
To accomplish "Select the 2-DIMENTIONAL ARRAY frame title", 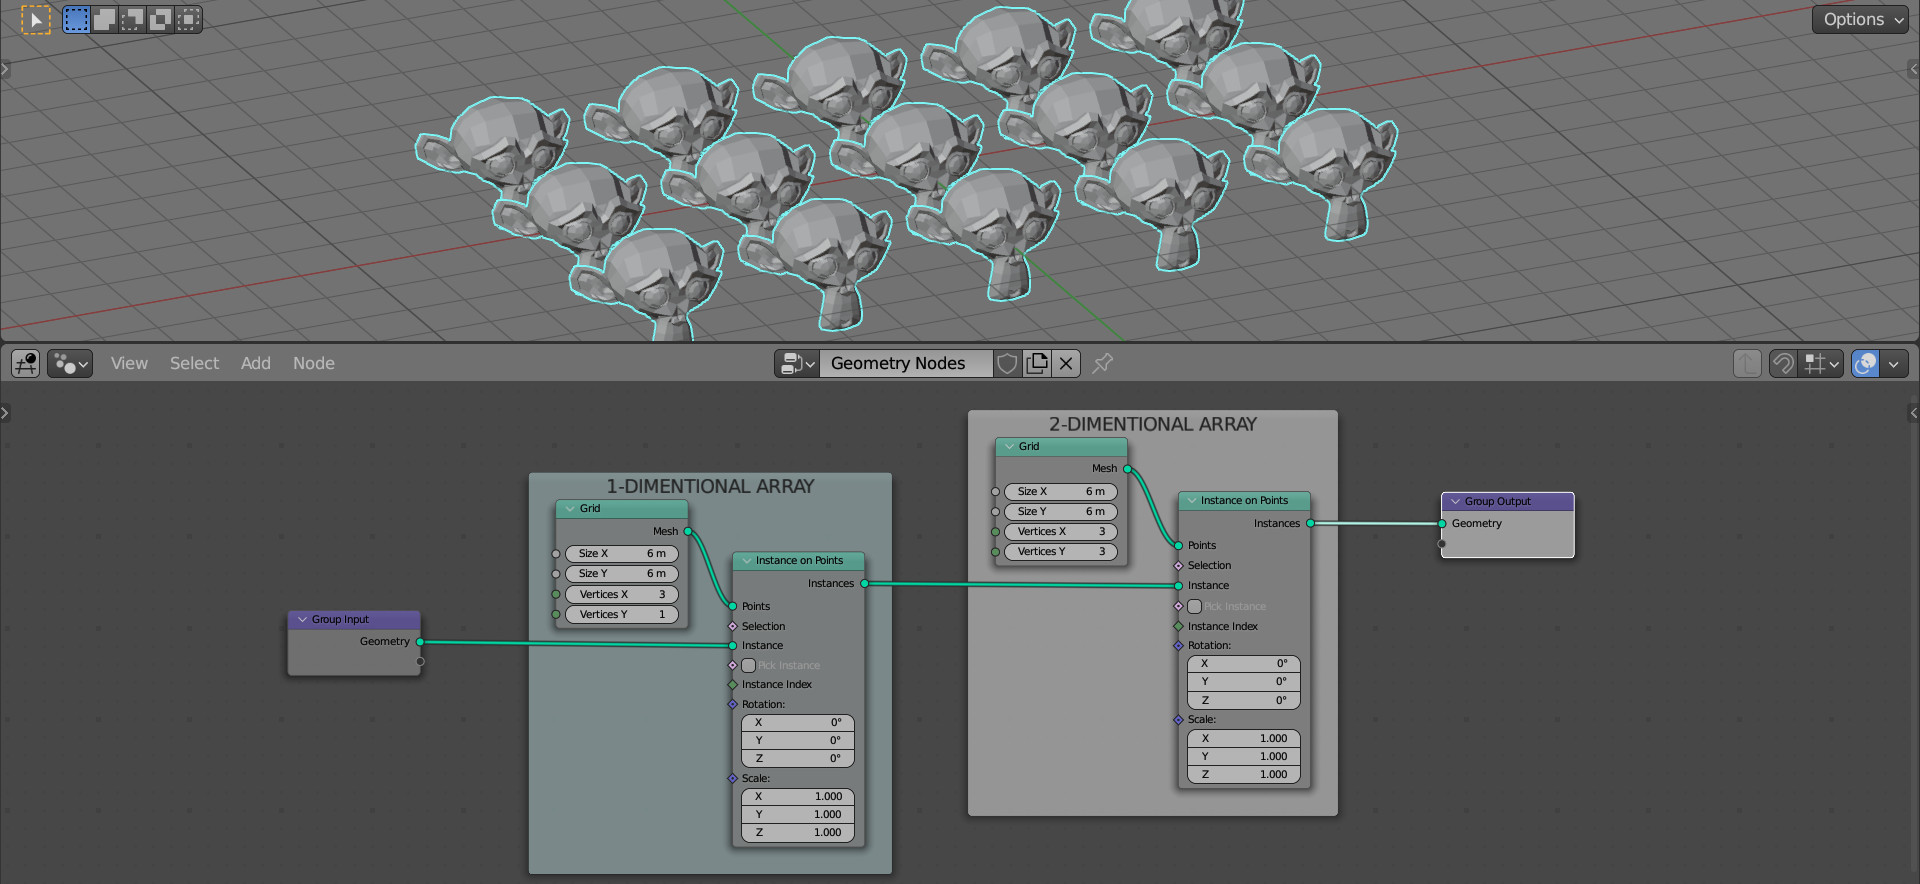I will [1153, 424].
